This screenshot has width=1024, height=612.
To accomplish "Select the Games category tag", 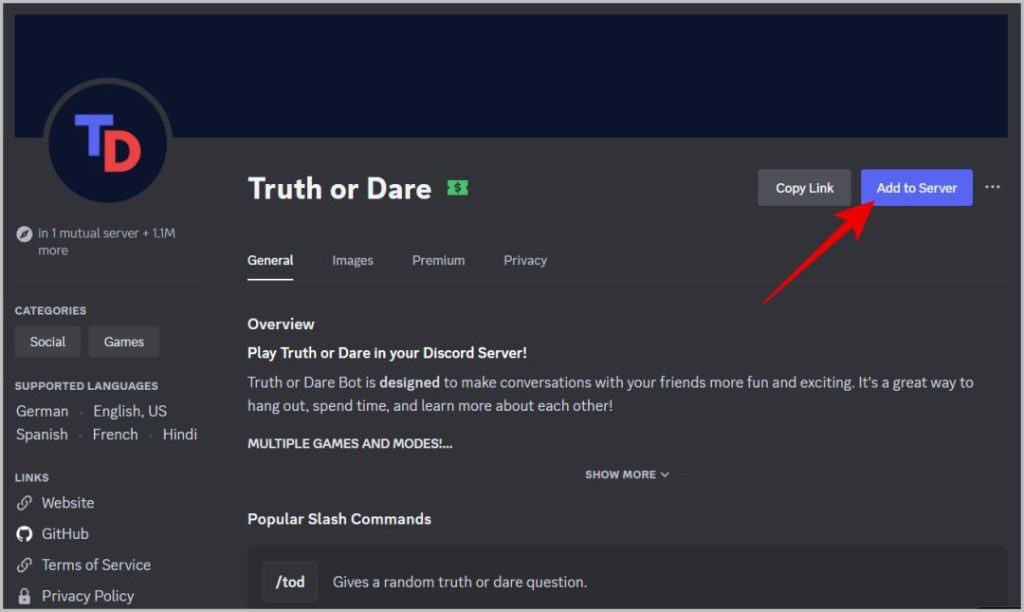I will click(123, 342).
